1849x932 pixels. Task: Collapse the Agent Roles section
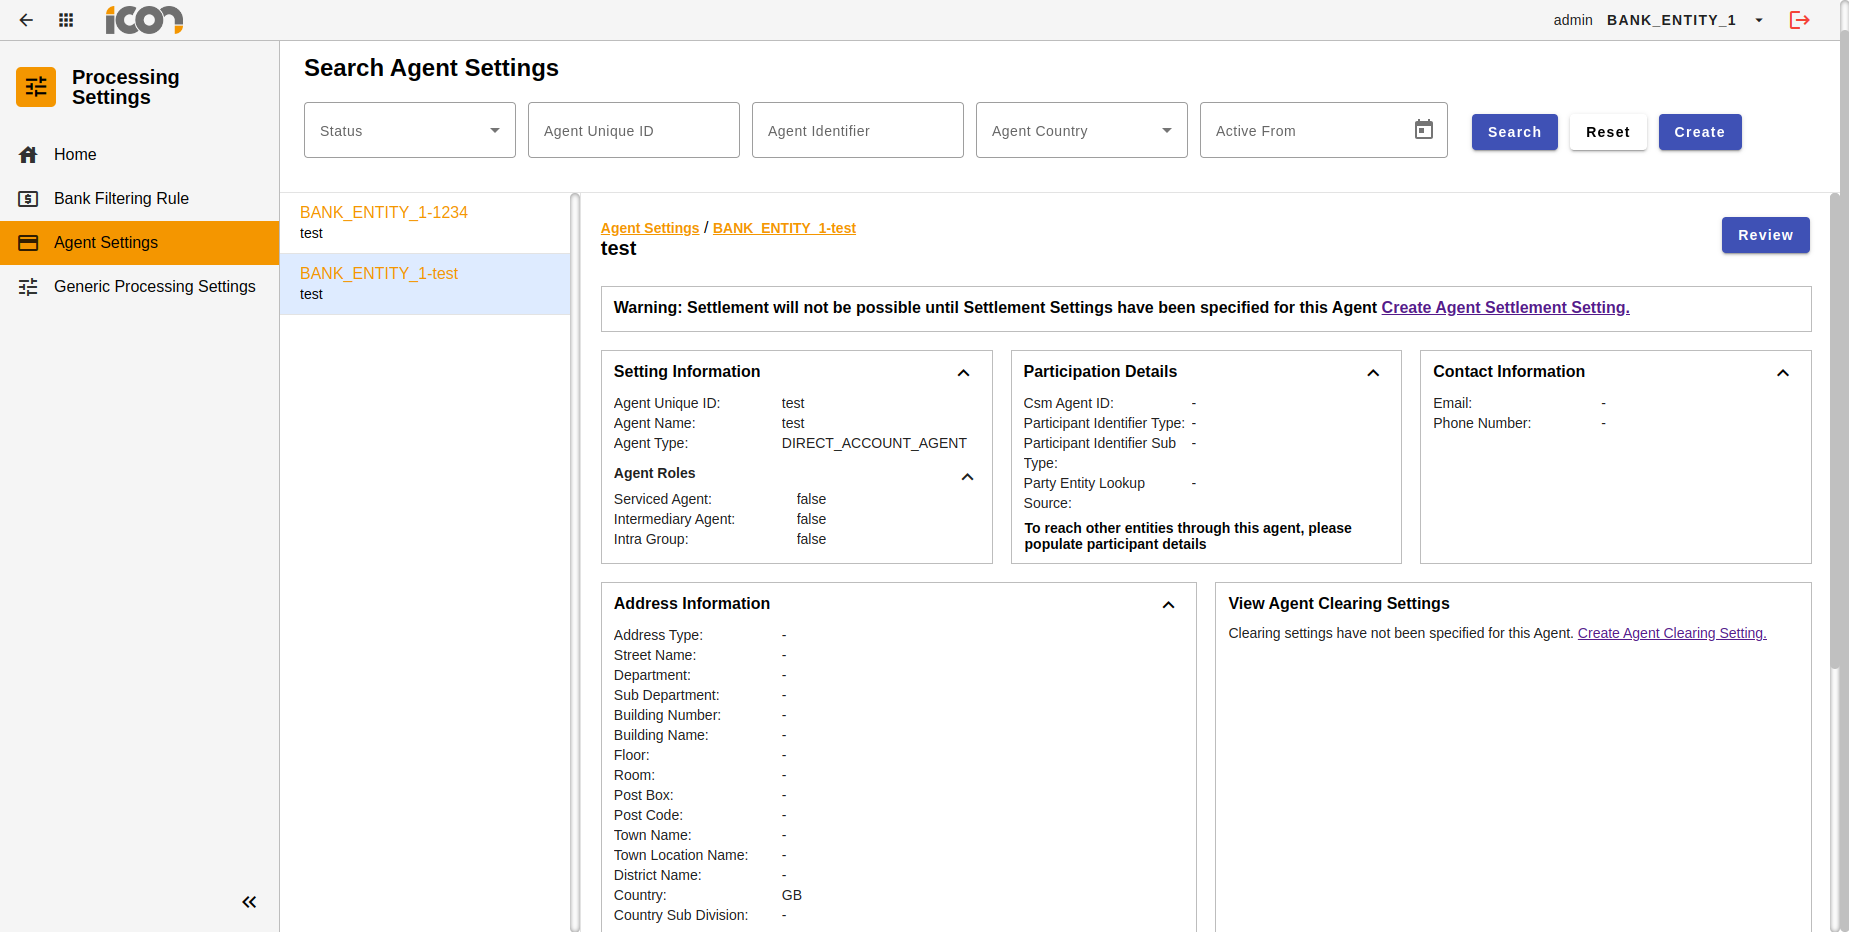[967, 477]
